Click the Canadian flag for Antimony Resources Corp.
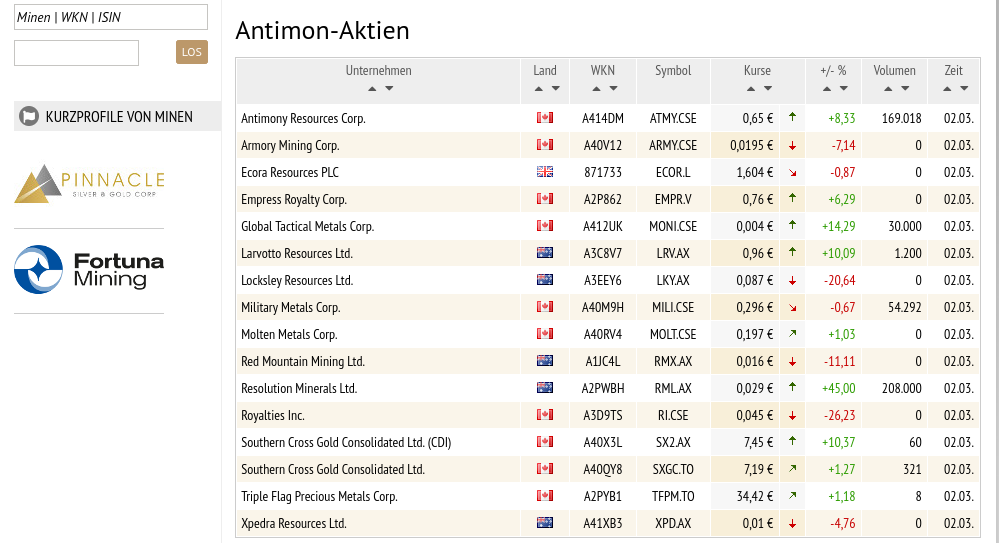Viewport: 999px width, 543px height. 545,118
